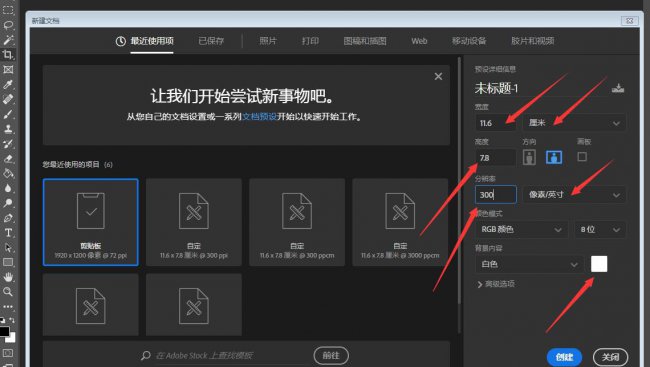The width and height of the screenshot is (650, 367).
Task: Switch to the 胶片和视频 tab
Action: pyautogui.click(x=533, y=41)
